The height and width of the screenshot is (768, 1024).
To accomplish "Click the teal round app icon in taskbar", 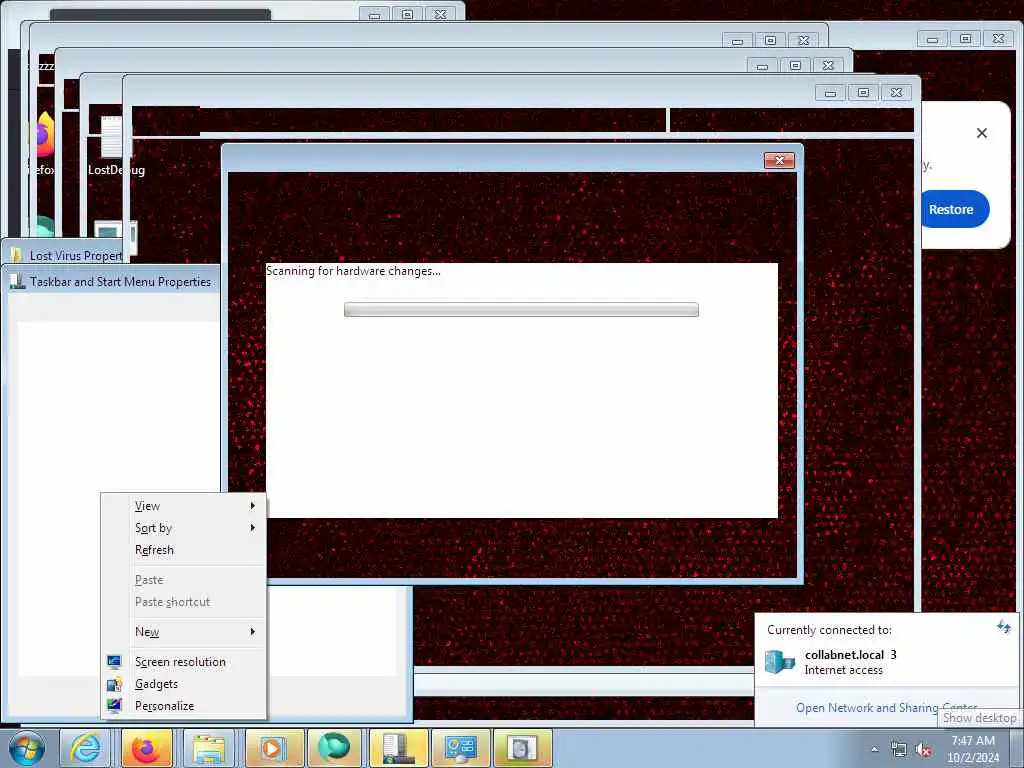I will click(333, 748).
